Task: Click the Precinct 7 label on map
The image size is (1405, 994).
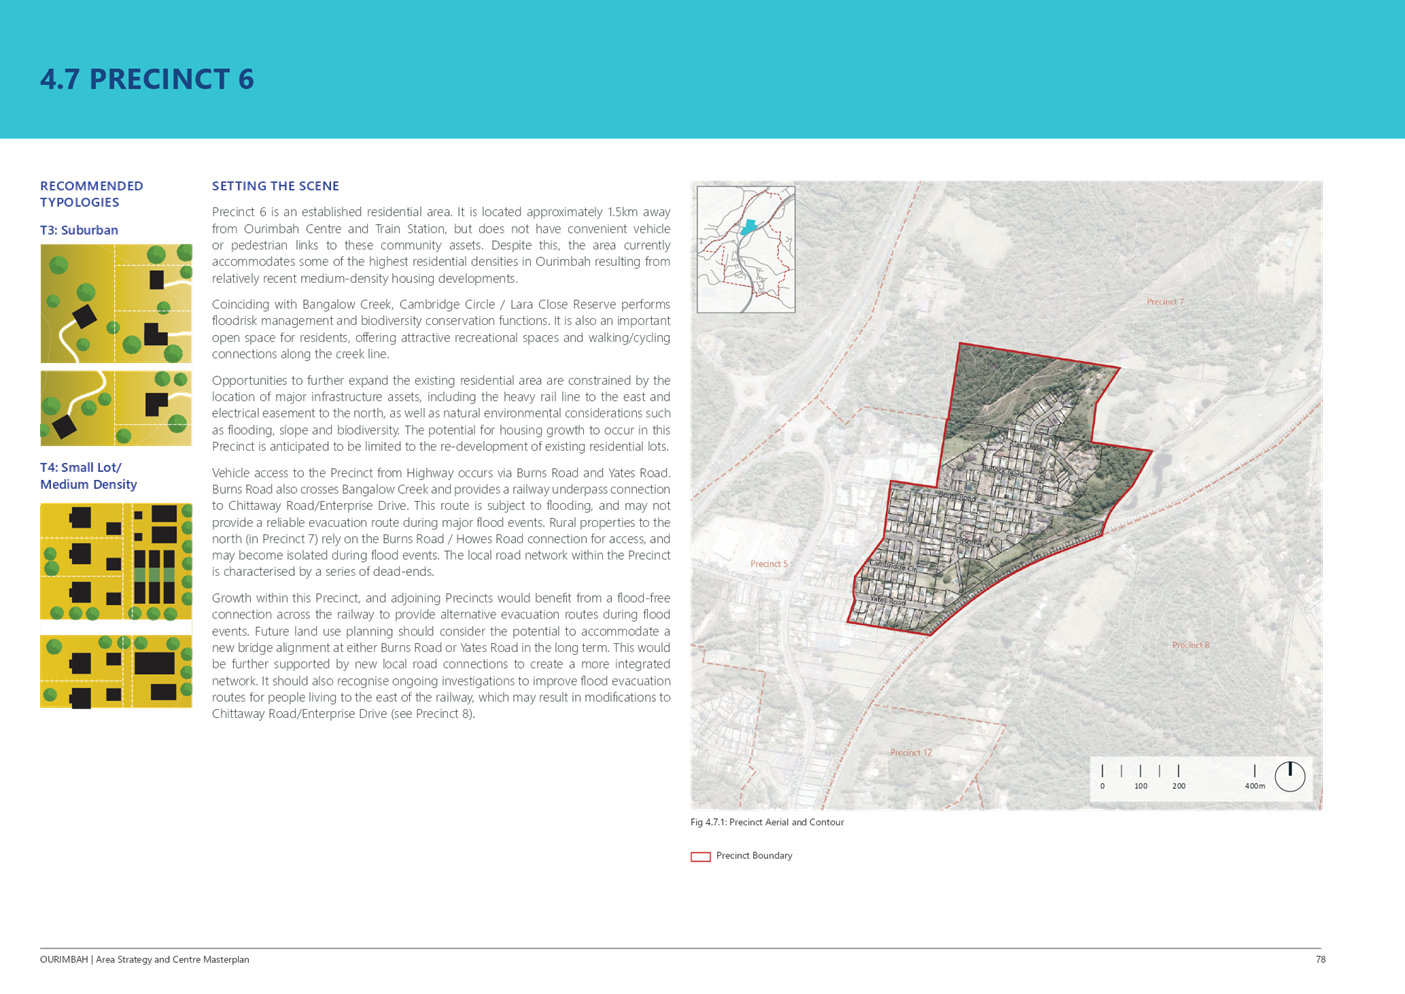Action: click(x=1164, y=301)
